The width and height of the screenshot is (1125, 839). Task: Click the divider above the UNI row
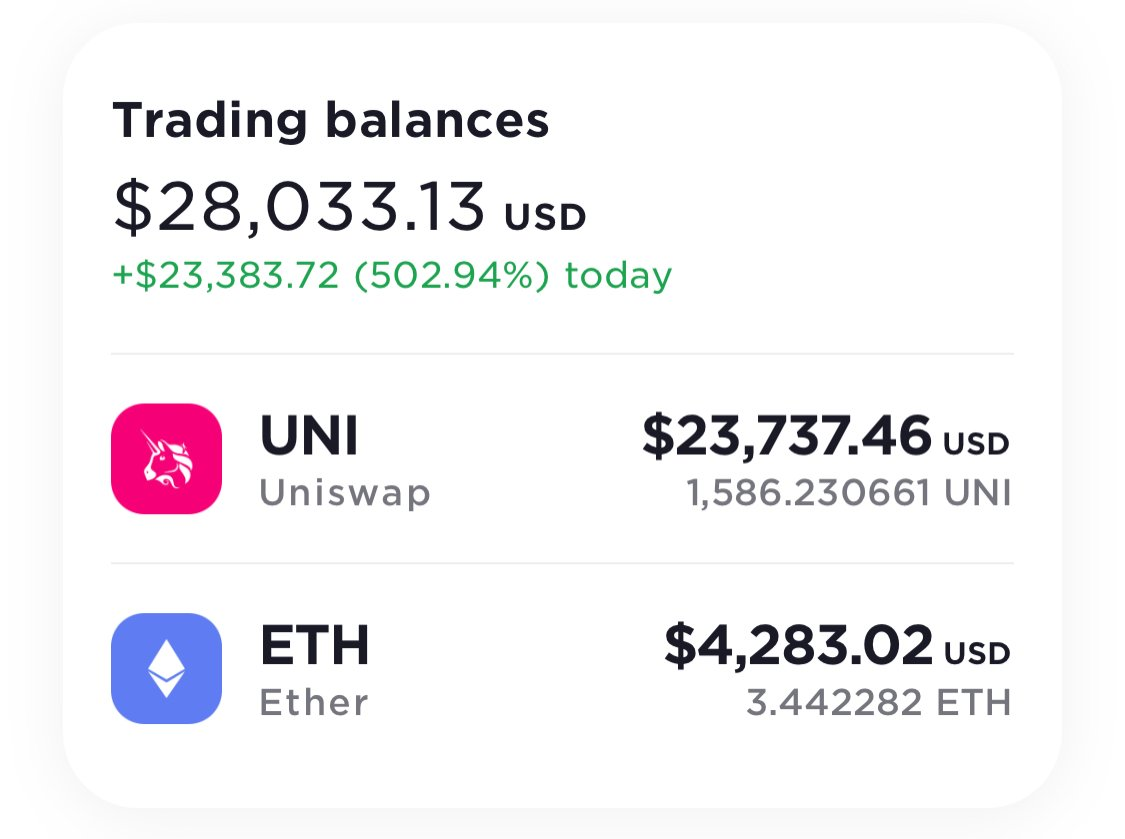(x=562, y=353)
